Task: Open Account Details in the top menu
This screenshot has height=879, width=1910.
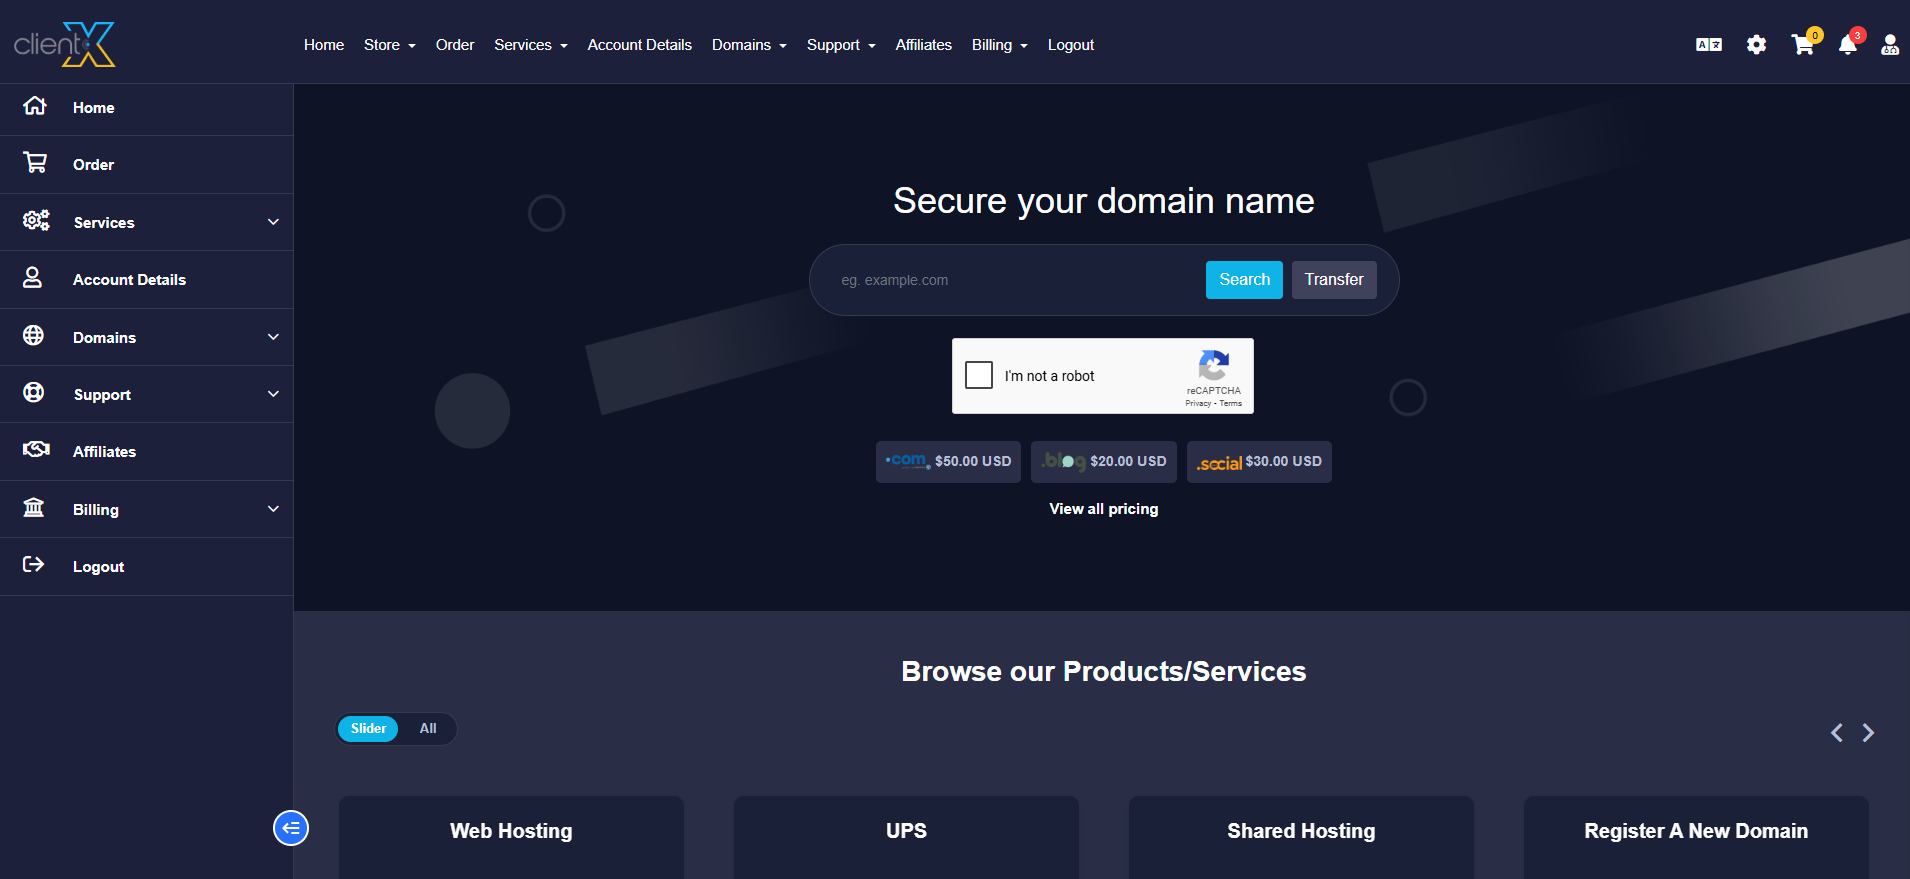Action: click(x=639, y=45)
